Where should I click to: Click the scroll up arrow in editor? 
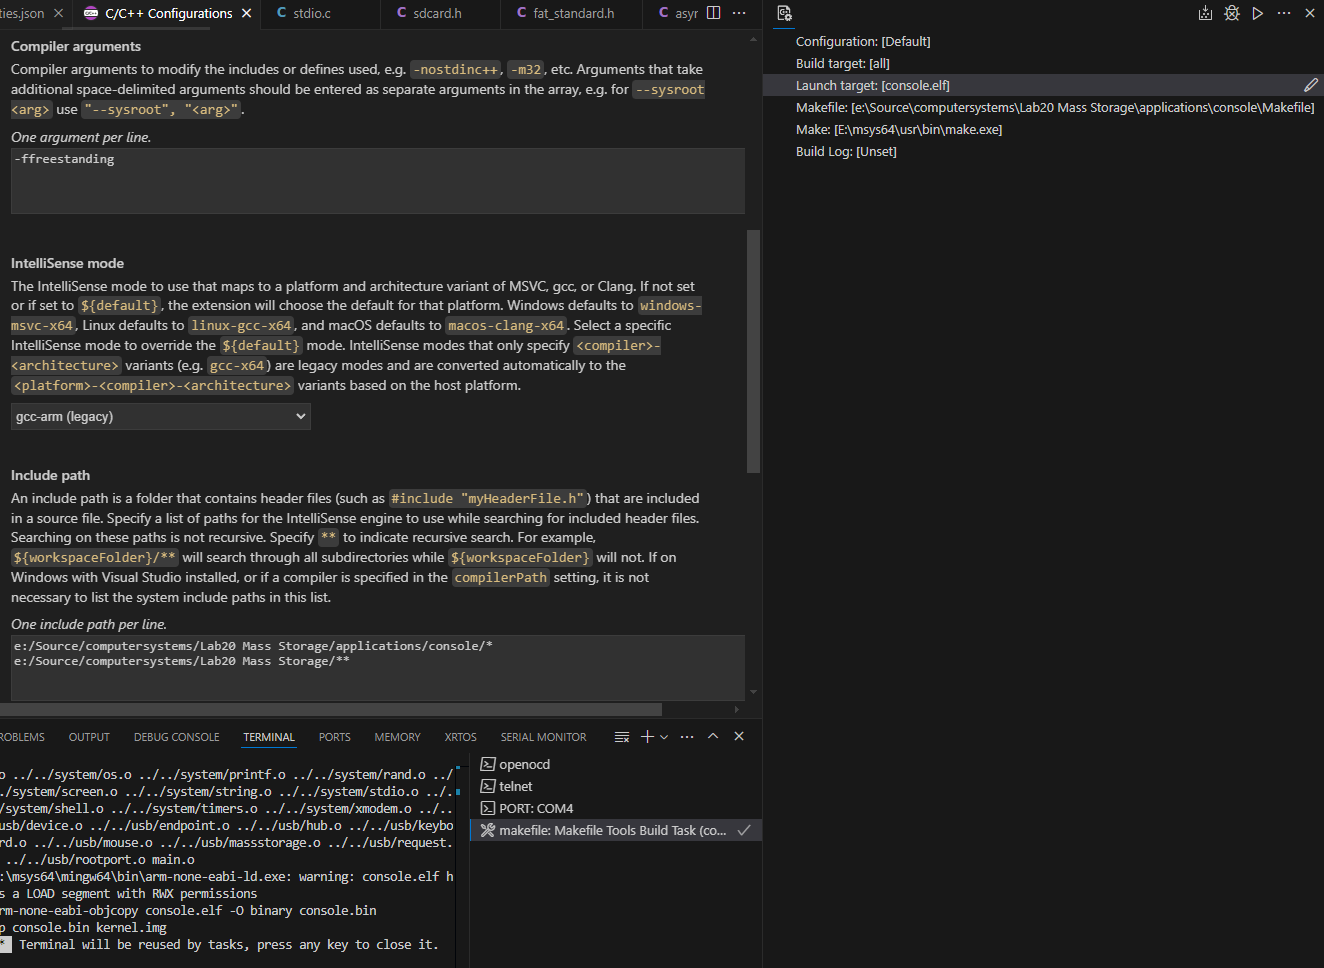[754, 38]
